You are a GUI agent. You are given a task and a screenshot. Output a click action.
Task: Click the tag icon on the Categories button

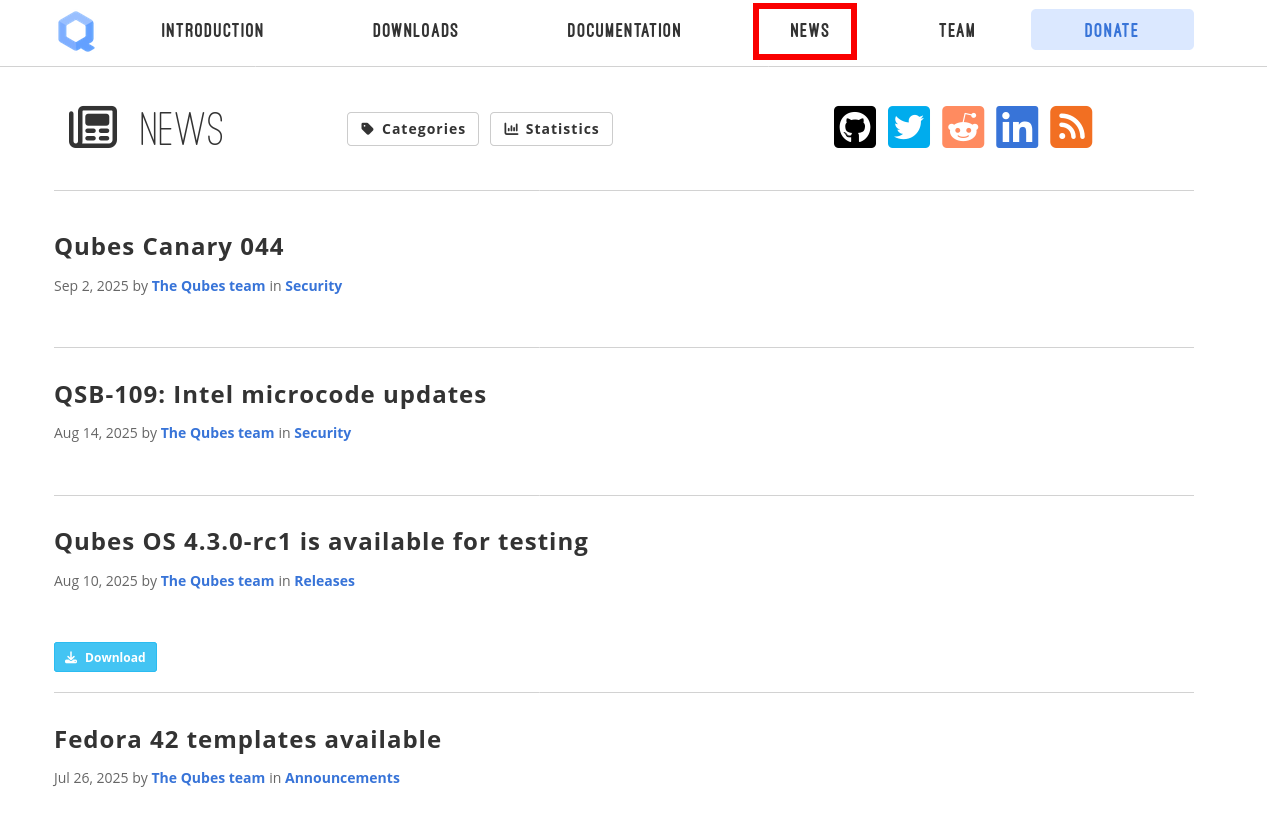coord(367,128)
